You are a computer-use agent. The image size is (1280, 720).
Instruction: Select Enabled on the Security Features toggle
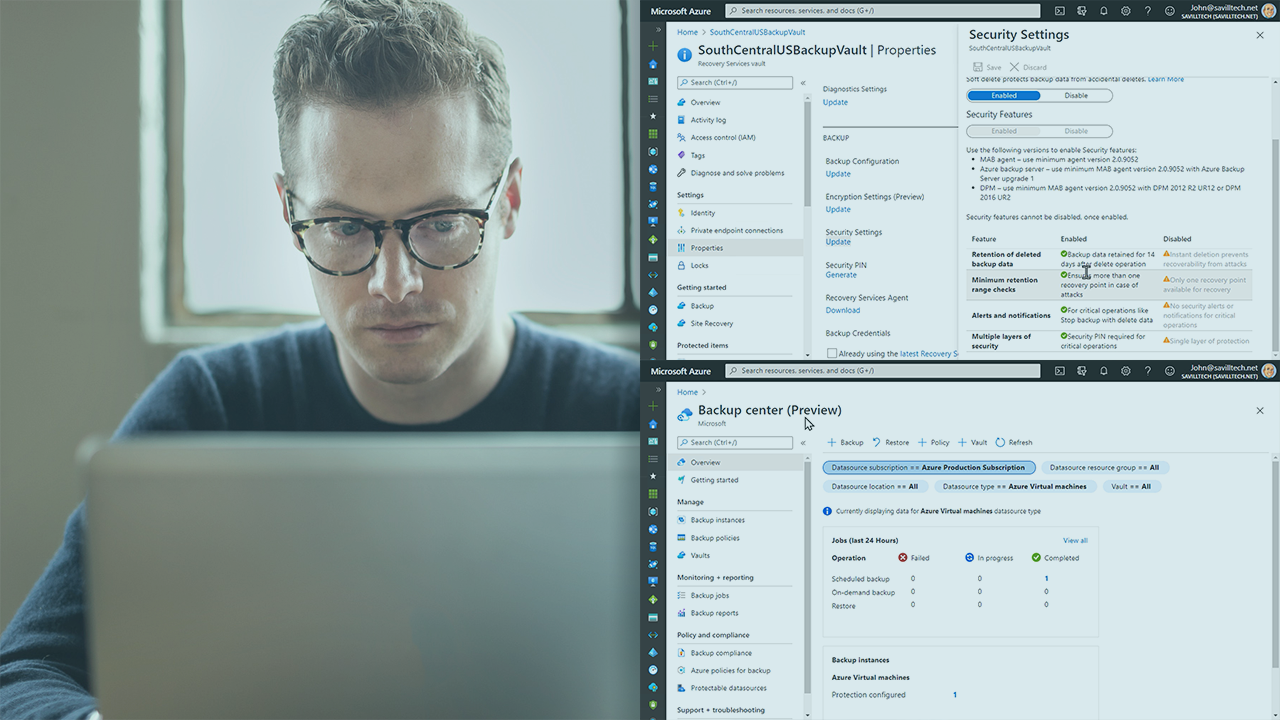click(1004, 131)
